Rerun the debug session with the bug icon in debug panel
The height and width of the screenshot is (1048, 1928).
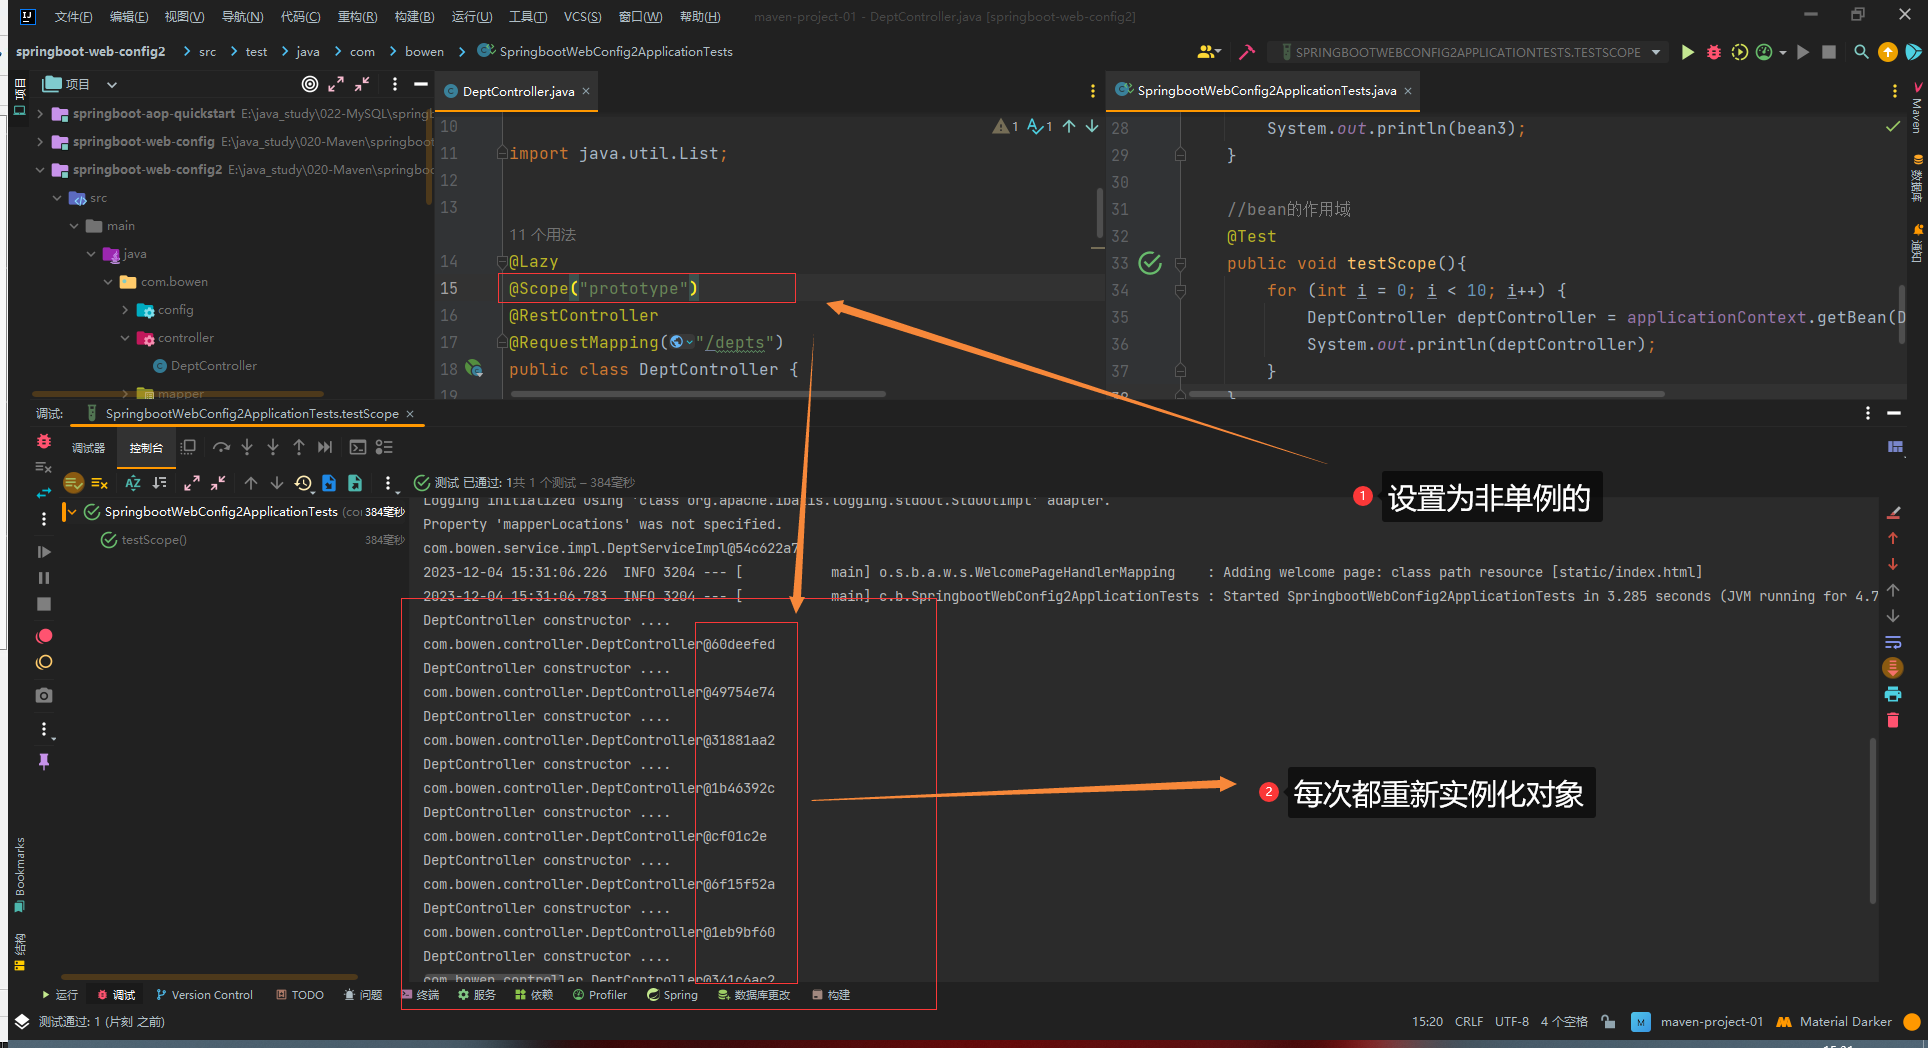click(44, 441)
